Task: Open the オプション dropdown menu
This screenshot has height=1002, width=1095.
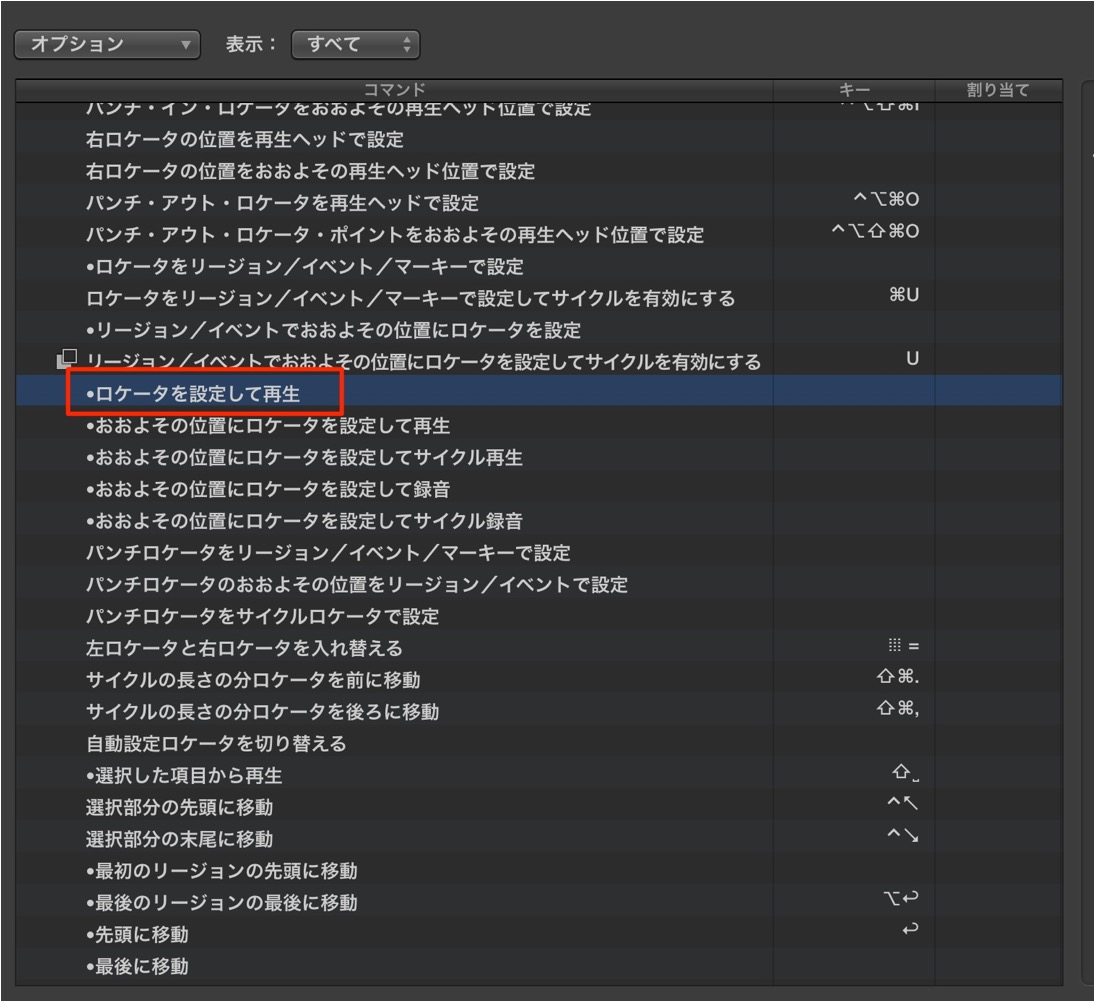Action: click(107, 45)
